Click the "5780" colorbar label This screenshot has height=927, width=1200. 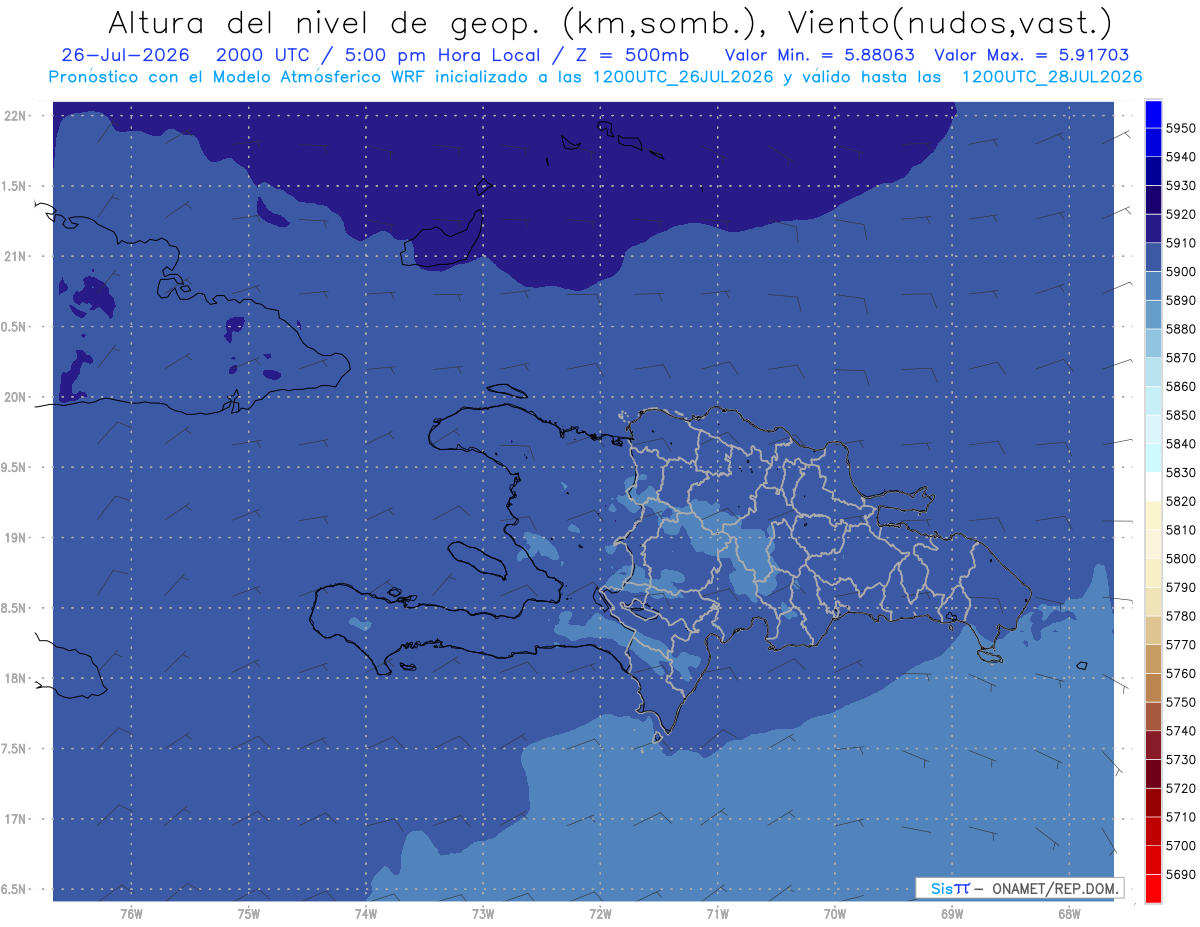pyautogui.click(x=1181, y=616)
